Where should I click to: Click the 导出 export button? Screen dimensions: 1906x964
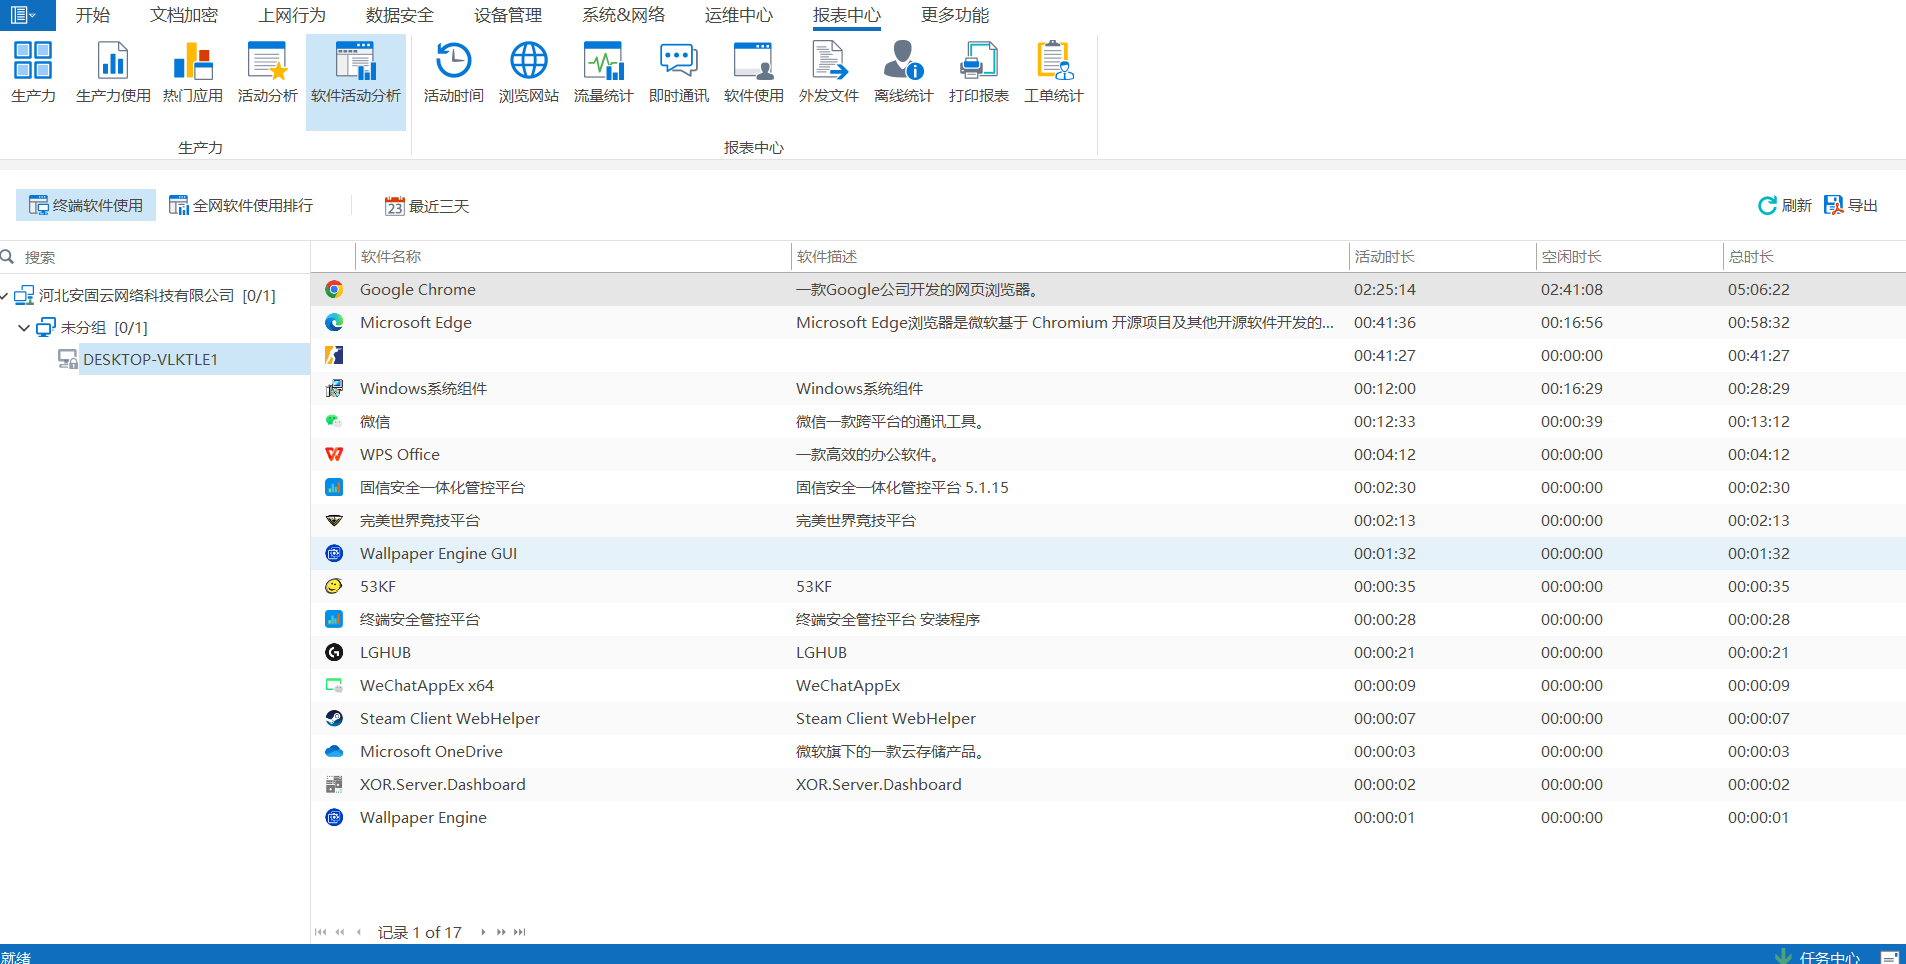click(1850, 206)
